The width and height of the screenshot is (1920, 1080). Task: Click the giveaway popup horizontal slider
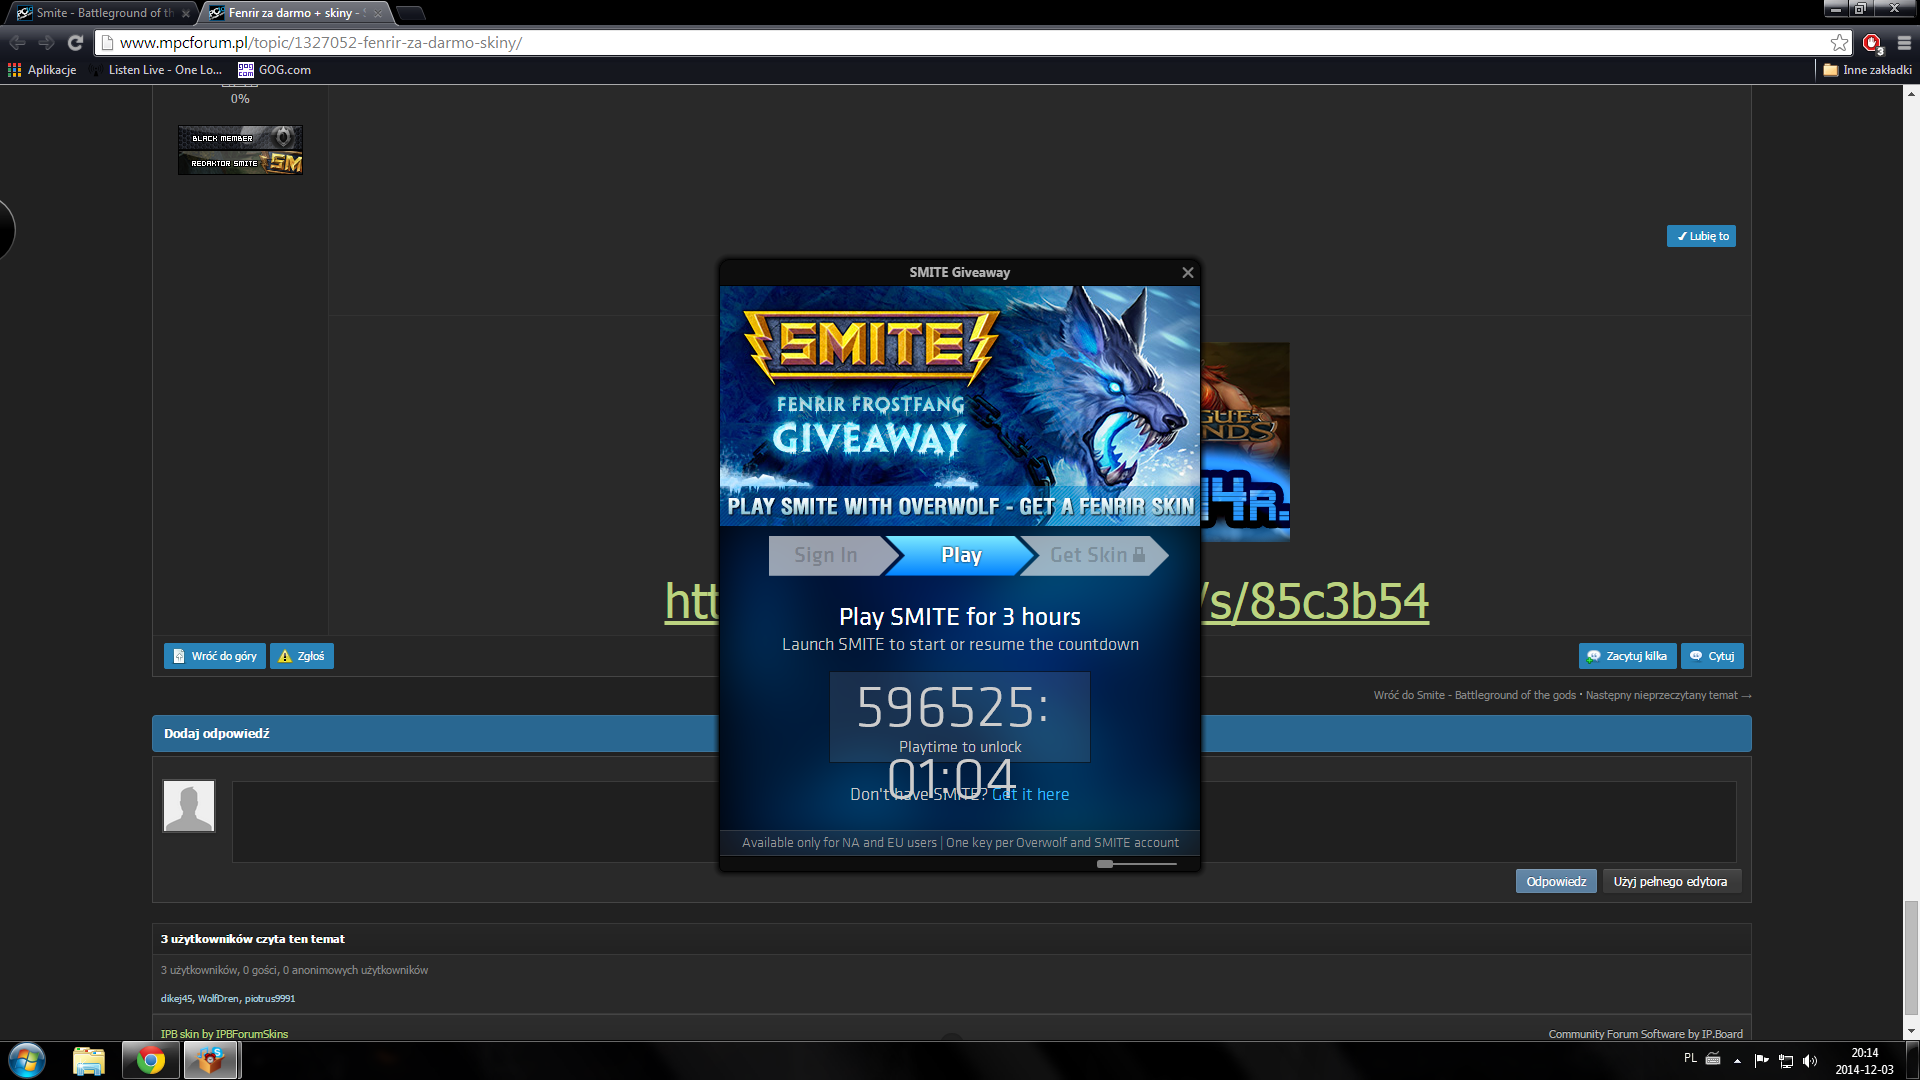point(1105,864)
